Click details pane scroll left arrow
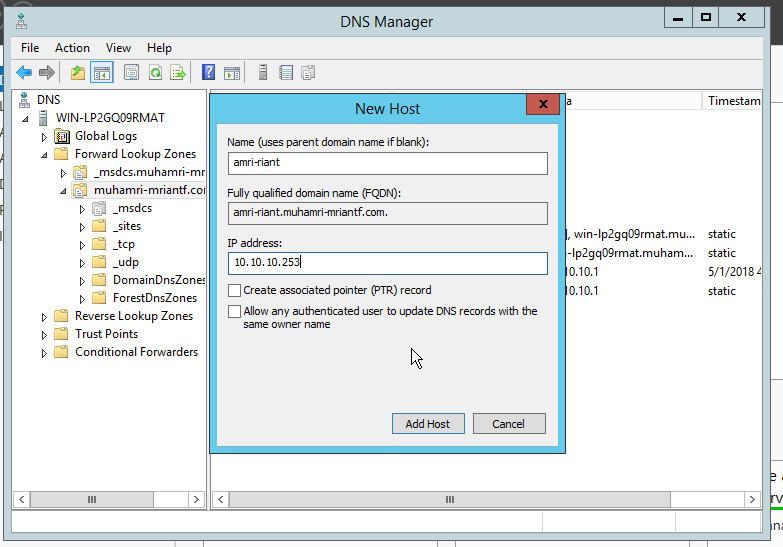 [221, 499]
